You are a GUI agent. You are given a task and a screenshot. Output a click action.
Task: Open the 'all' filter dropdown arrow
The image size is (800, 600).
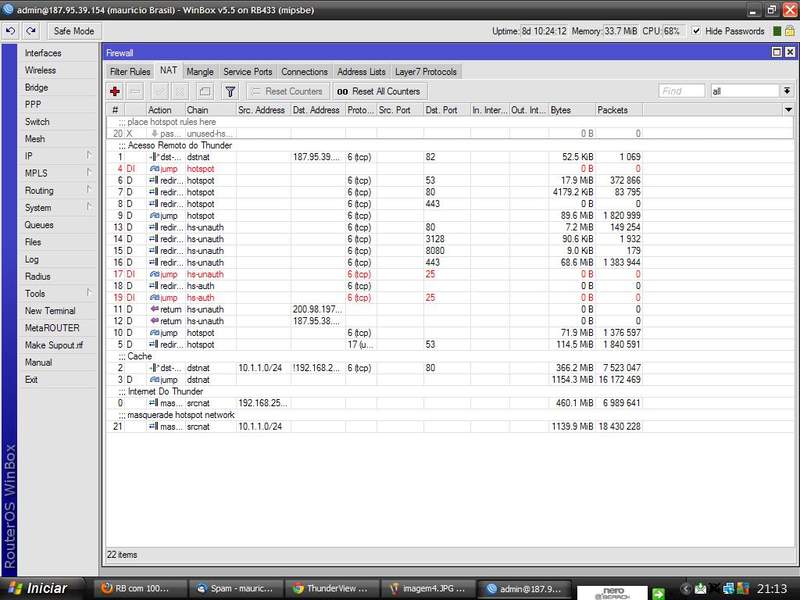coord(787,91)
